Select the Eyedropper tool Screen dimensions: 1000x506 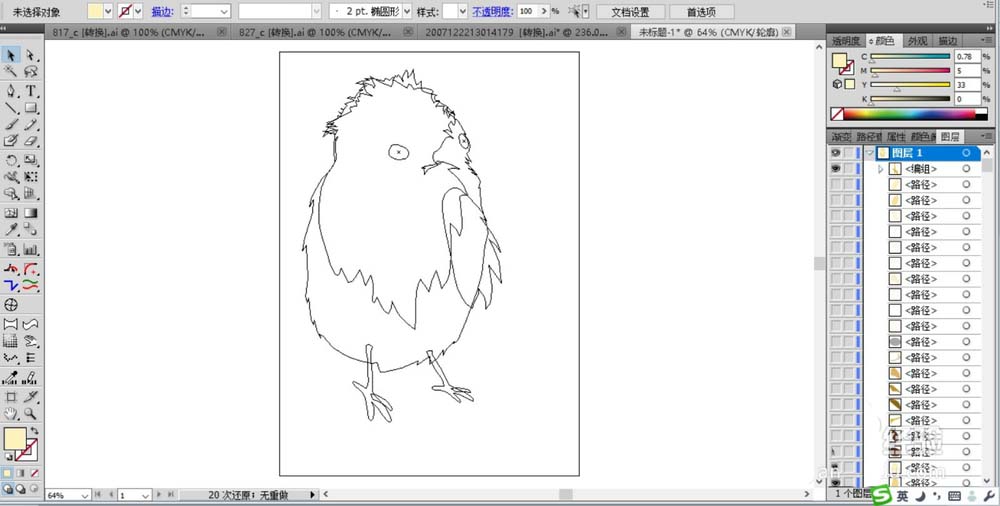click(x=11, y=230)
